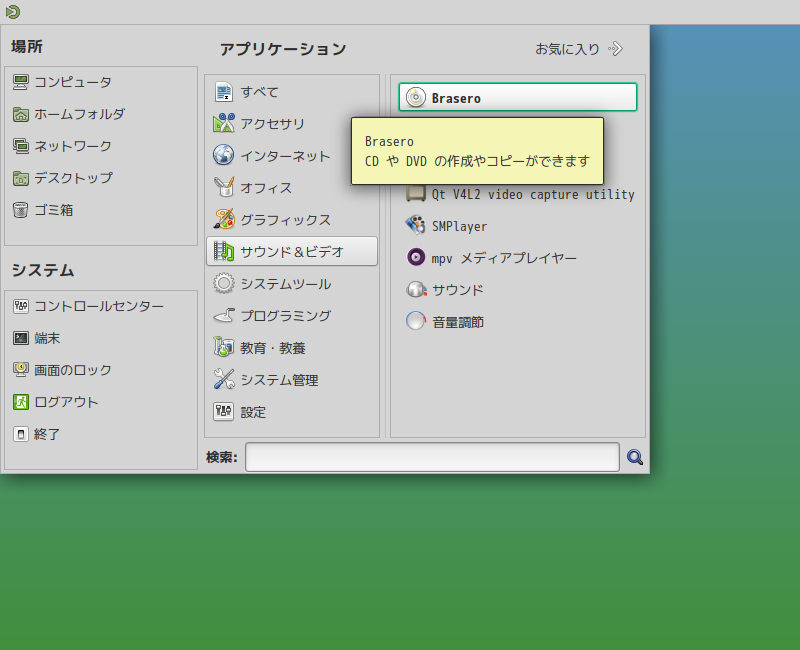The width and height of the screenshot is (800, 650).
Task: Open the サウンド settings icon
Action: (416, 290)
